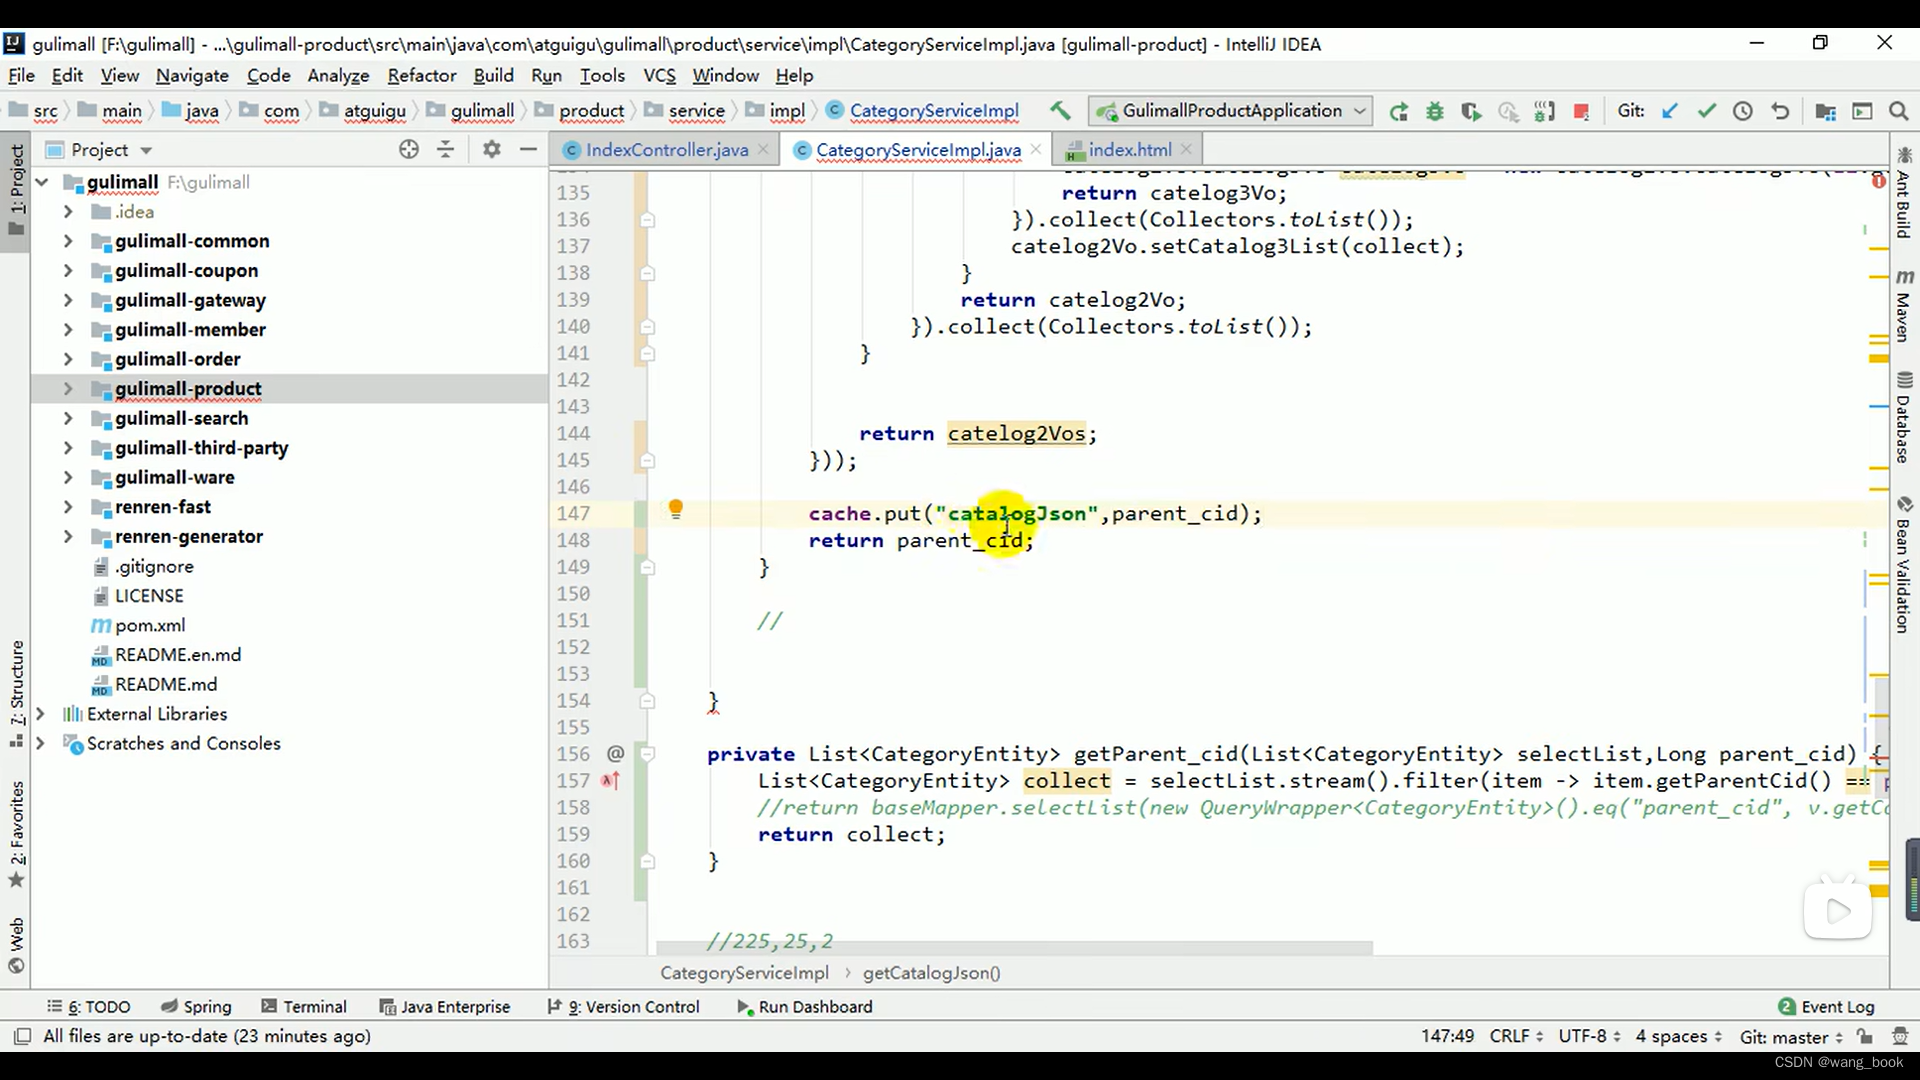Click the Event Log icon
The width and height of the screenshot is (1920, 1080).
(1787, 1007)
